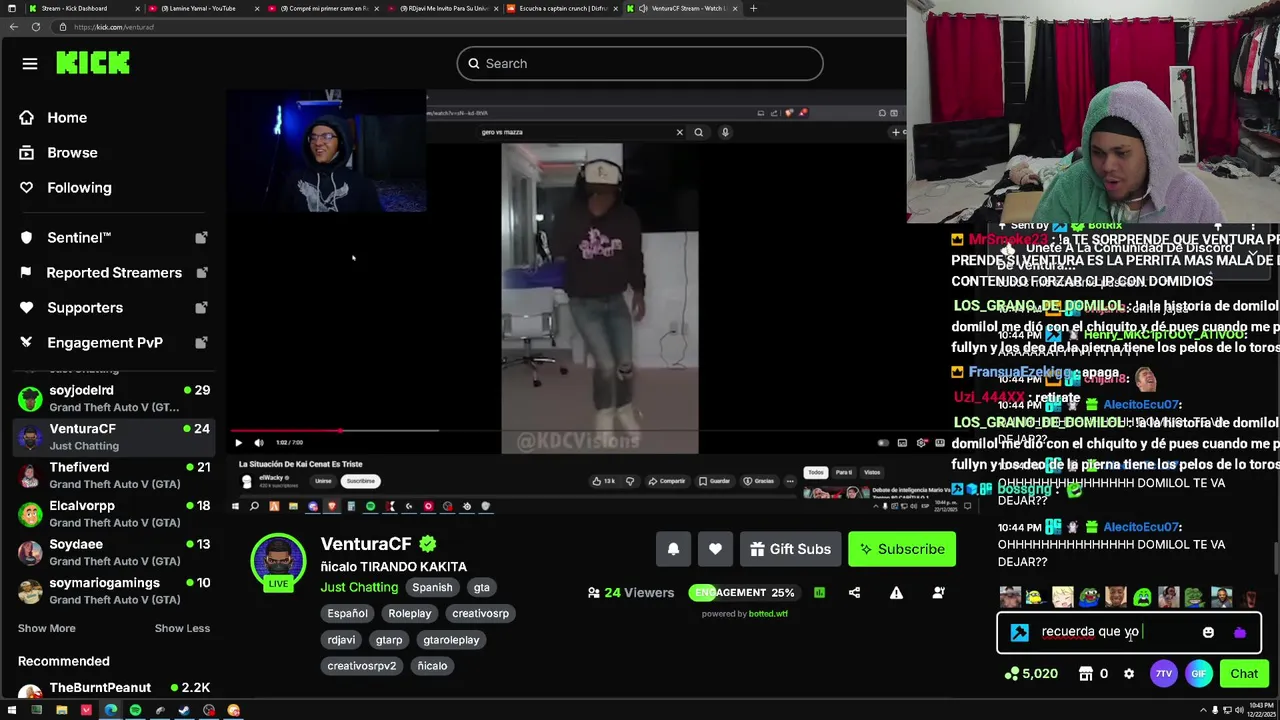
Task: Click the green Kick logo
Action: tap(93, 63)
